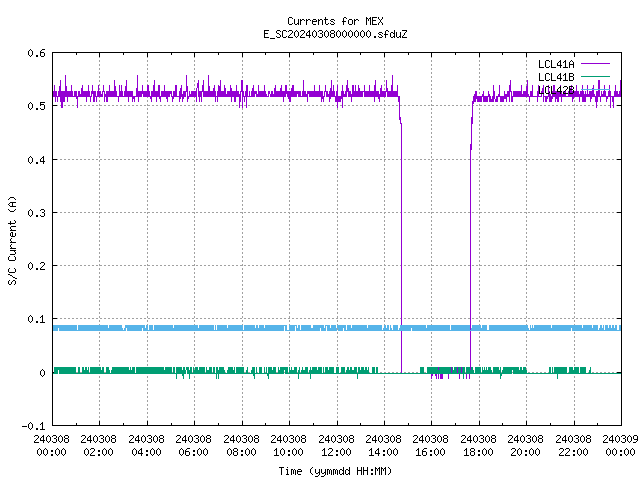
Task: Click the x-axis tick '240308 14:00'
Action: (x=383, y=445)
